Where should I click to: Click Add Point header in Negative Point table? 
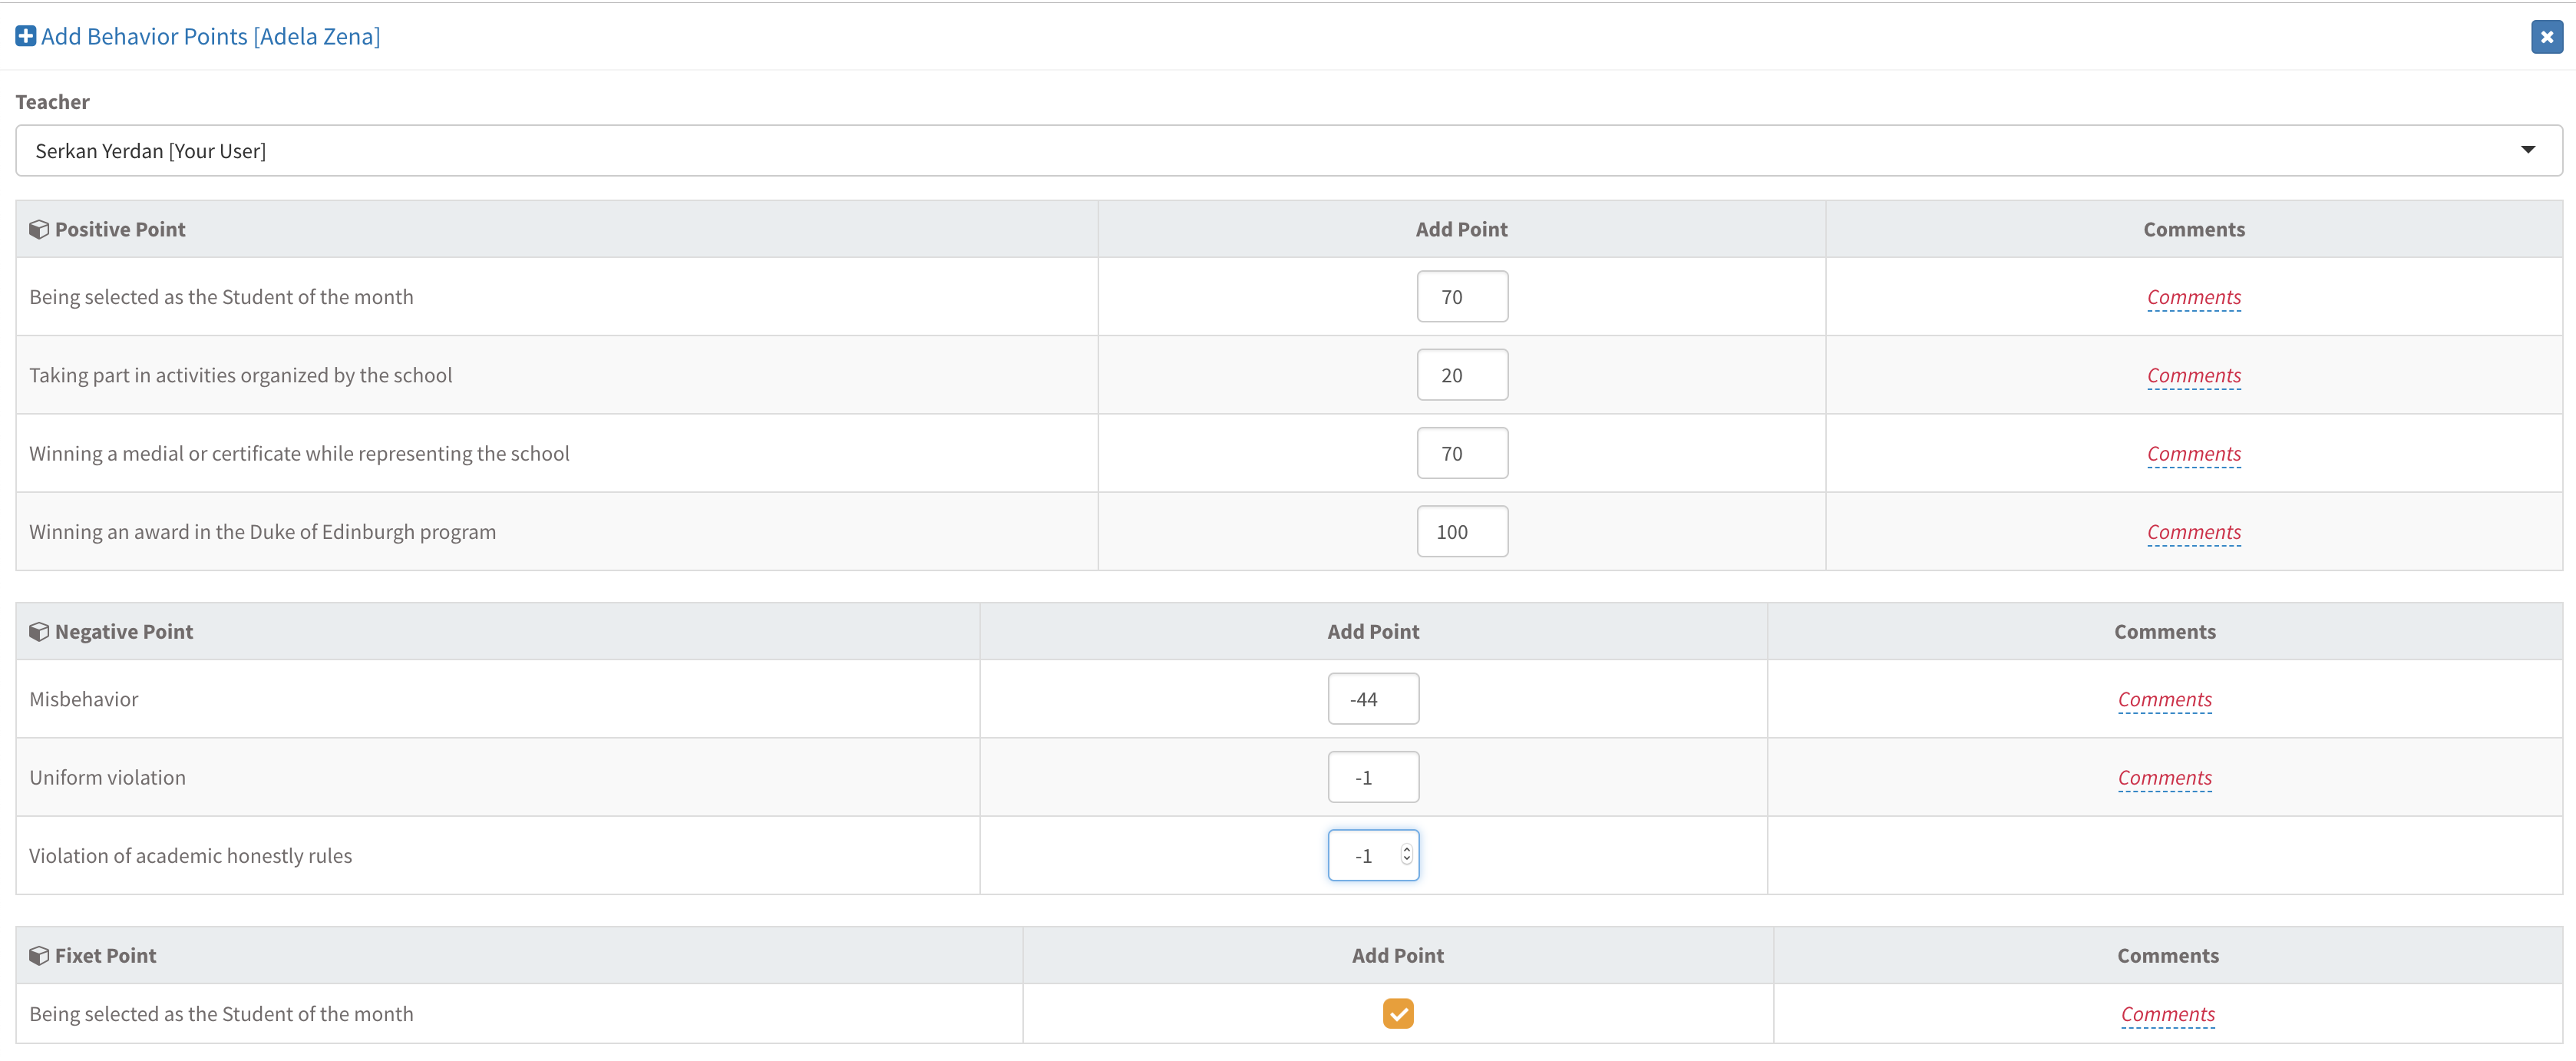1373,632
